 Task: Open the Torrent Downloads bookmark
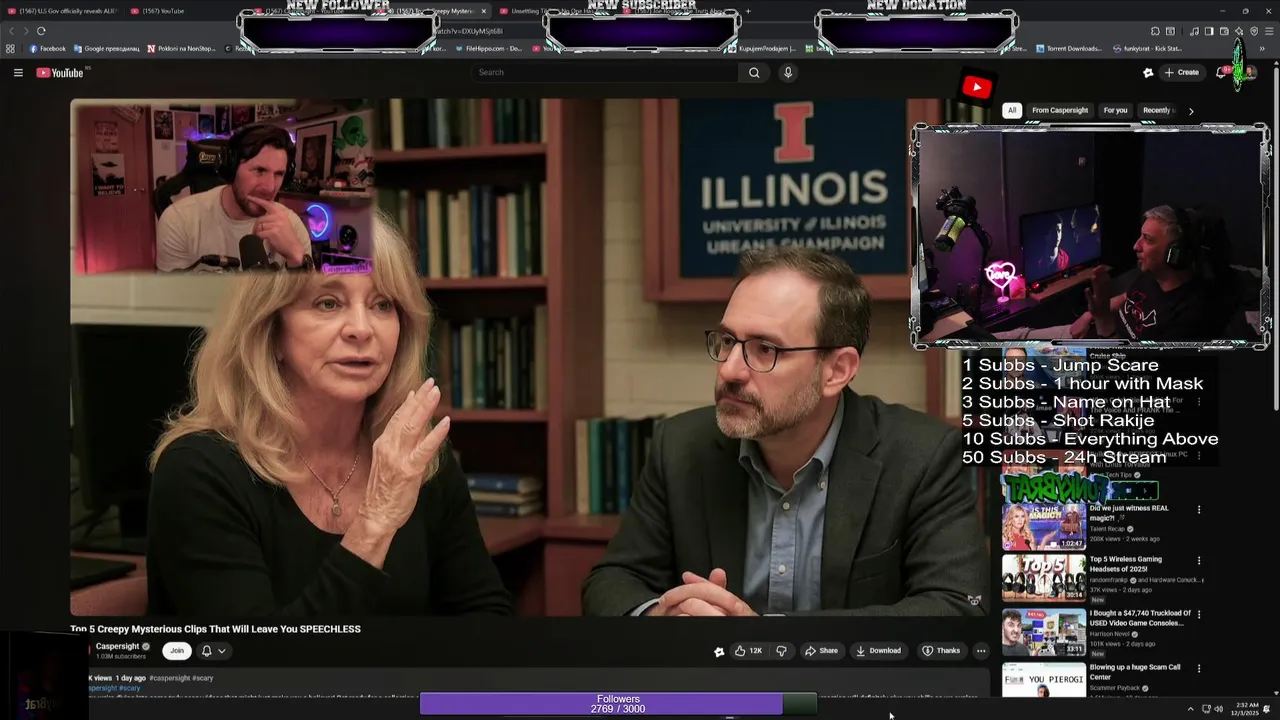[x=1068, y=48]
